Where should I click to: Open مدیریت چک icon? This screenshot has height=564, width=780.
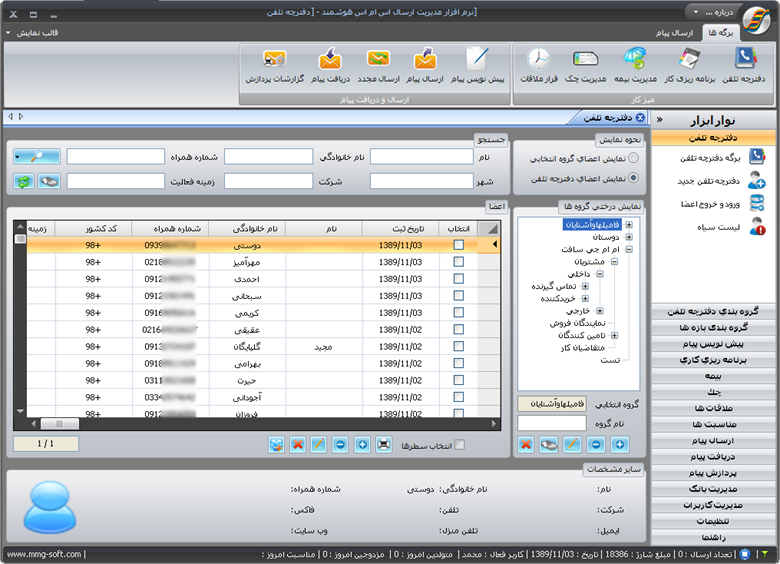585,65
